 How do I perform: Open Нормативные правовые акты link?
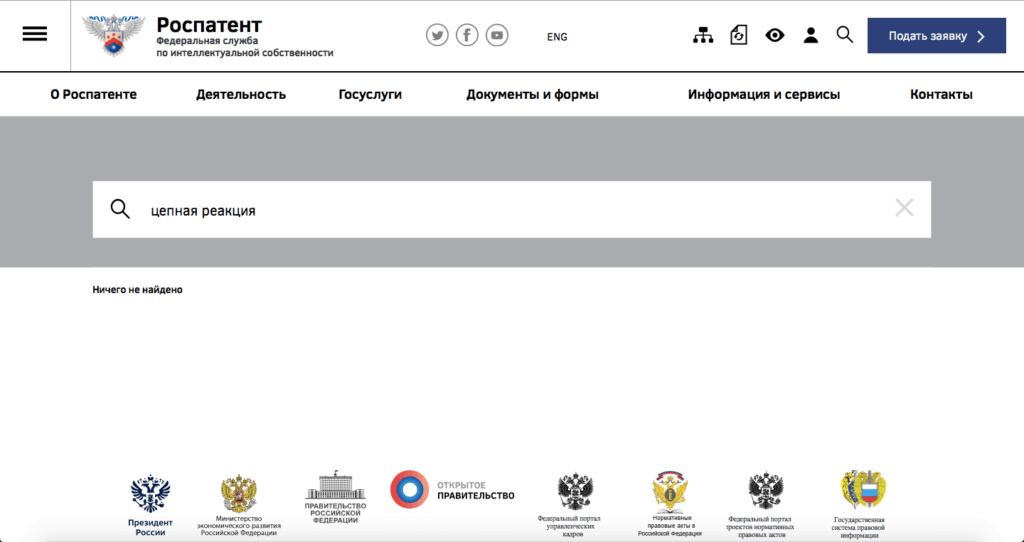pos(670,505)
